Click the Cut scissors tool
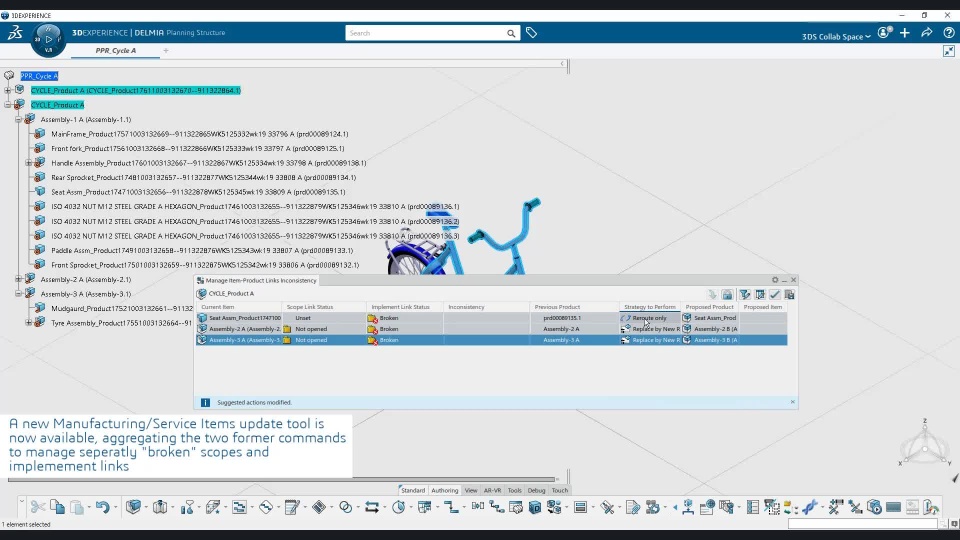The image size is (960, 540). click(38, 507)
